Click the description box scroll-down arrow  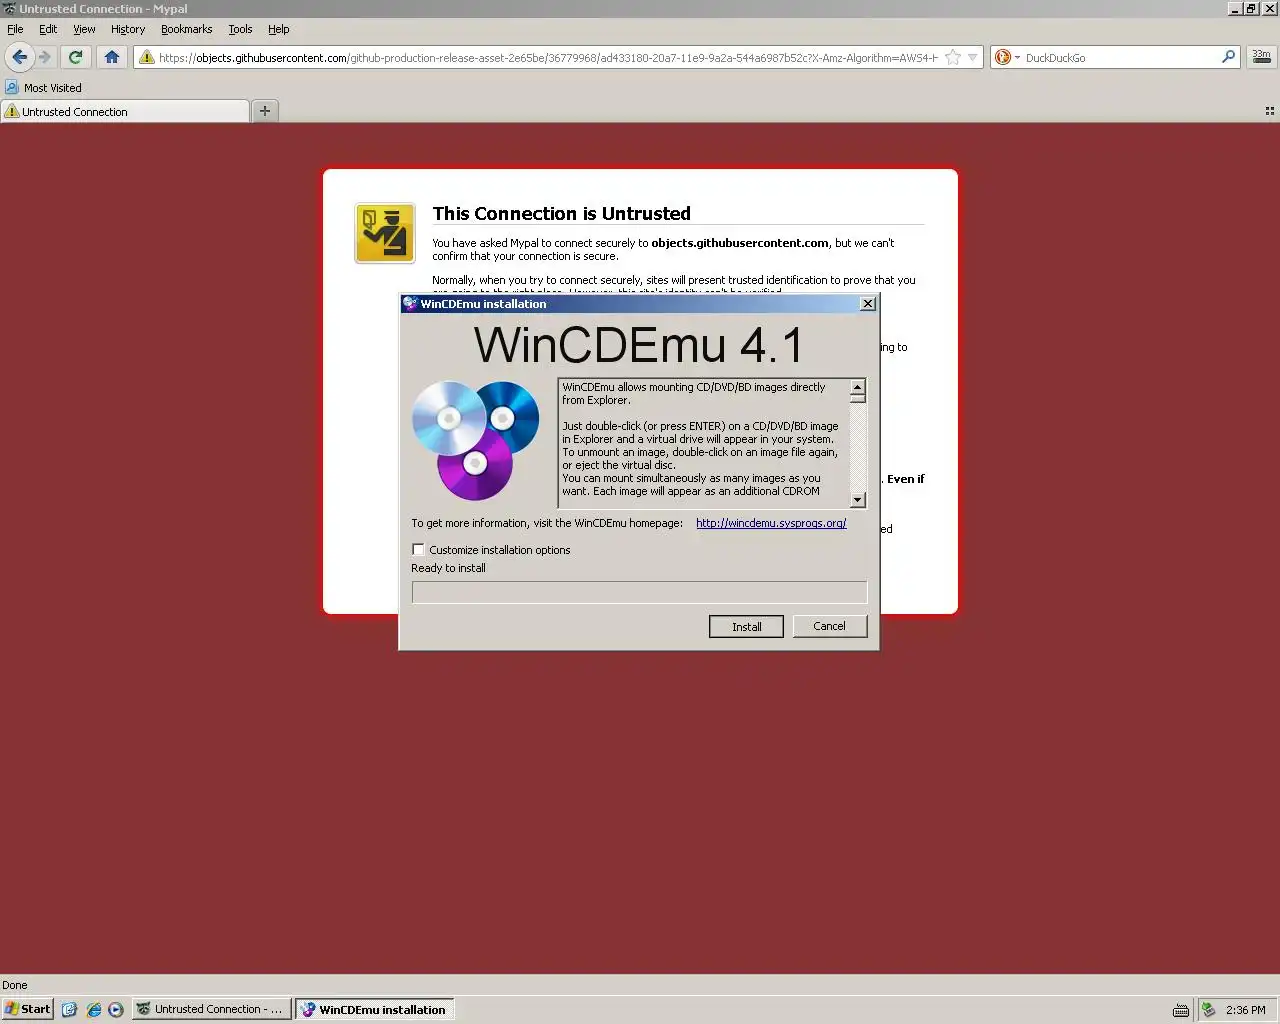pos(857,499)
